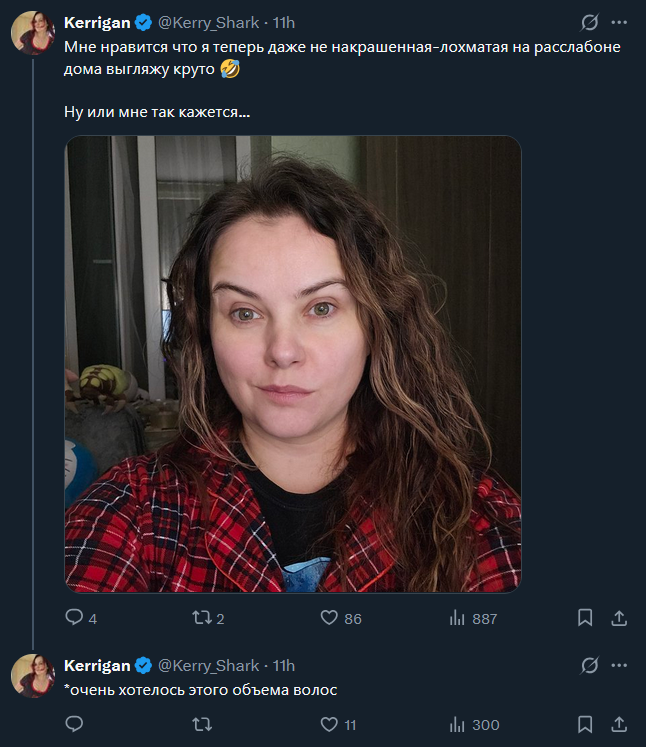Open more options on the second tweet
Image resolution: width=646 pixels, height=747 pixels.
click(x=618, y=665)
